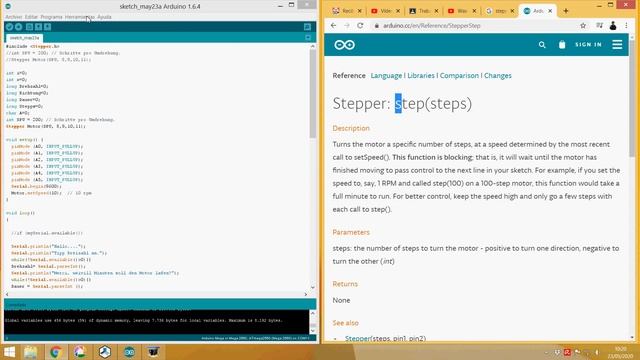Click the Arduino icon in the taskbar
640x360 pixels.
(x=129, y=352)
